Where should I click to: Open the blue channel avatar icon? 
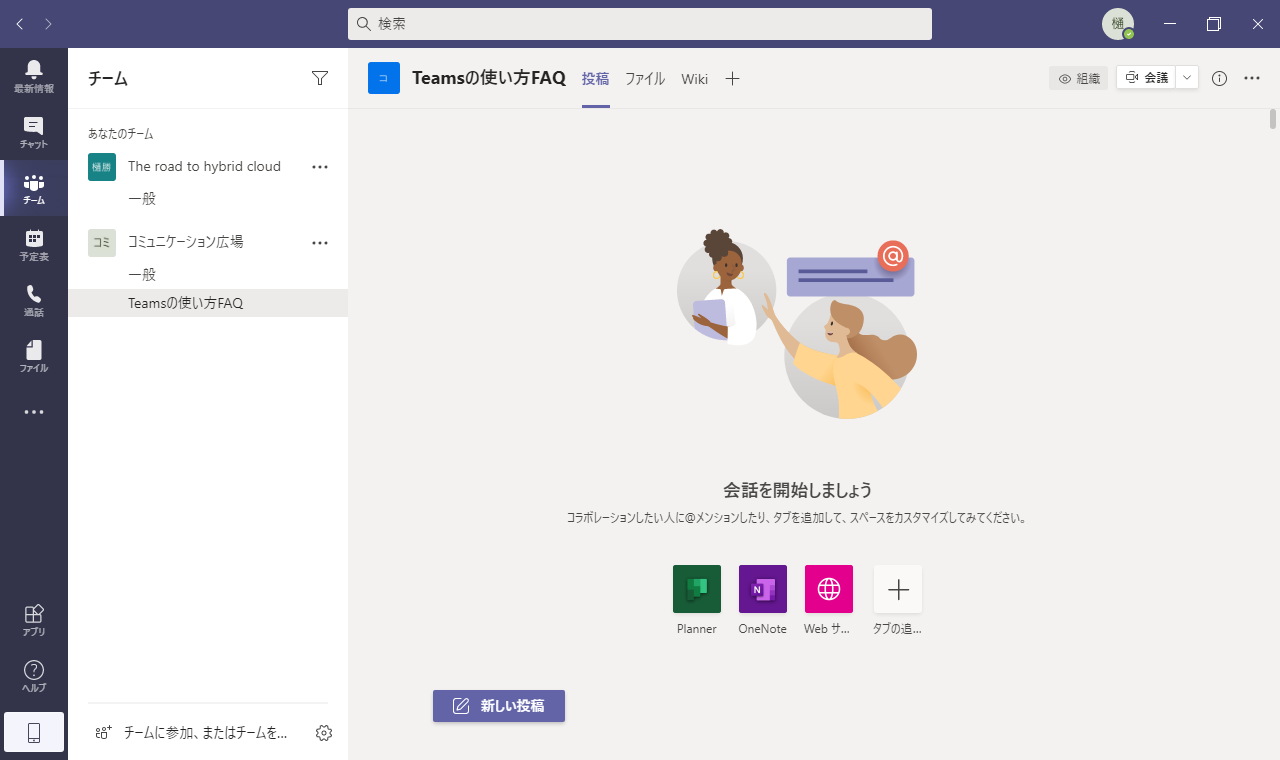pos(384,78)
